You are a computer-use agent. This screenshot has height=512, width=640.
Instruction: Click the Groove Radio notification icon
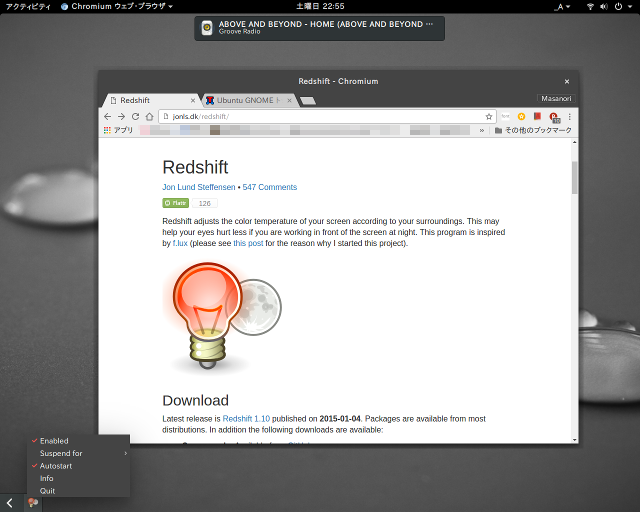(207, 28)
